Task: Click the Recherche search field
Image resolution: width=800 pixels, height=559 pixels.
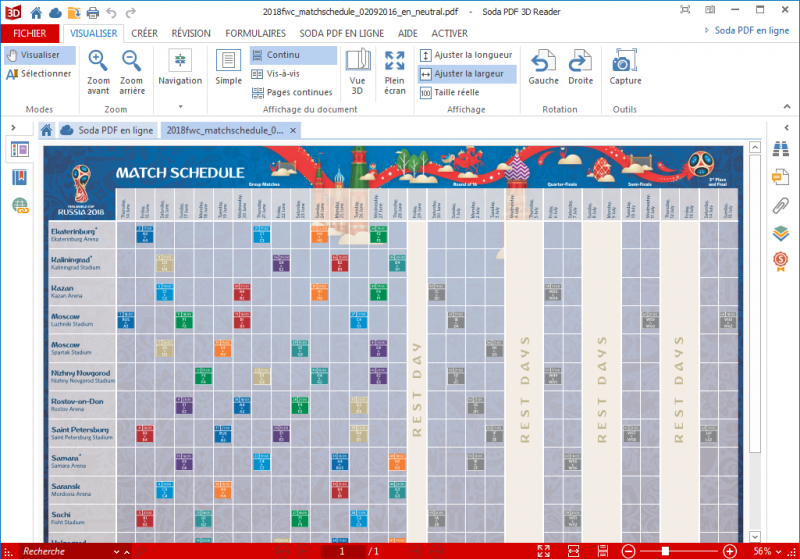Action: tap(65, 551)
